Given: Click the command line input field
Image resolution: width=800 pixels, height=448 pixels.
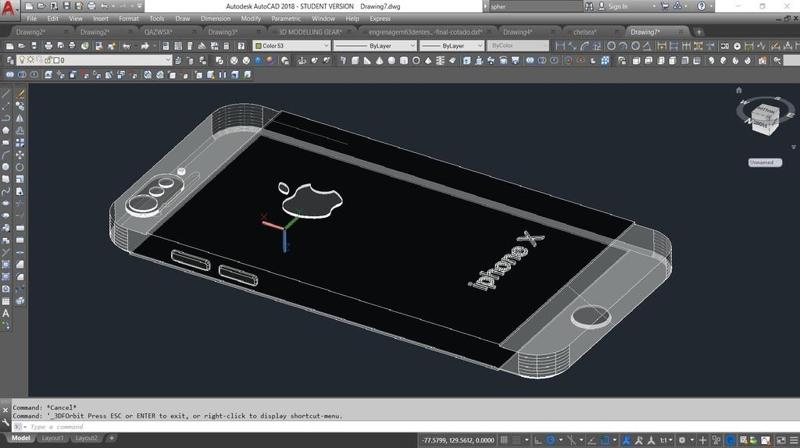Looking at the screenshot, I should pyautogui.click(x=406, y=427).
